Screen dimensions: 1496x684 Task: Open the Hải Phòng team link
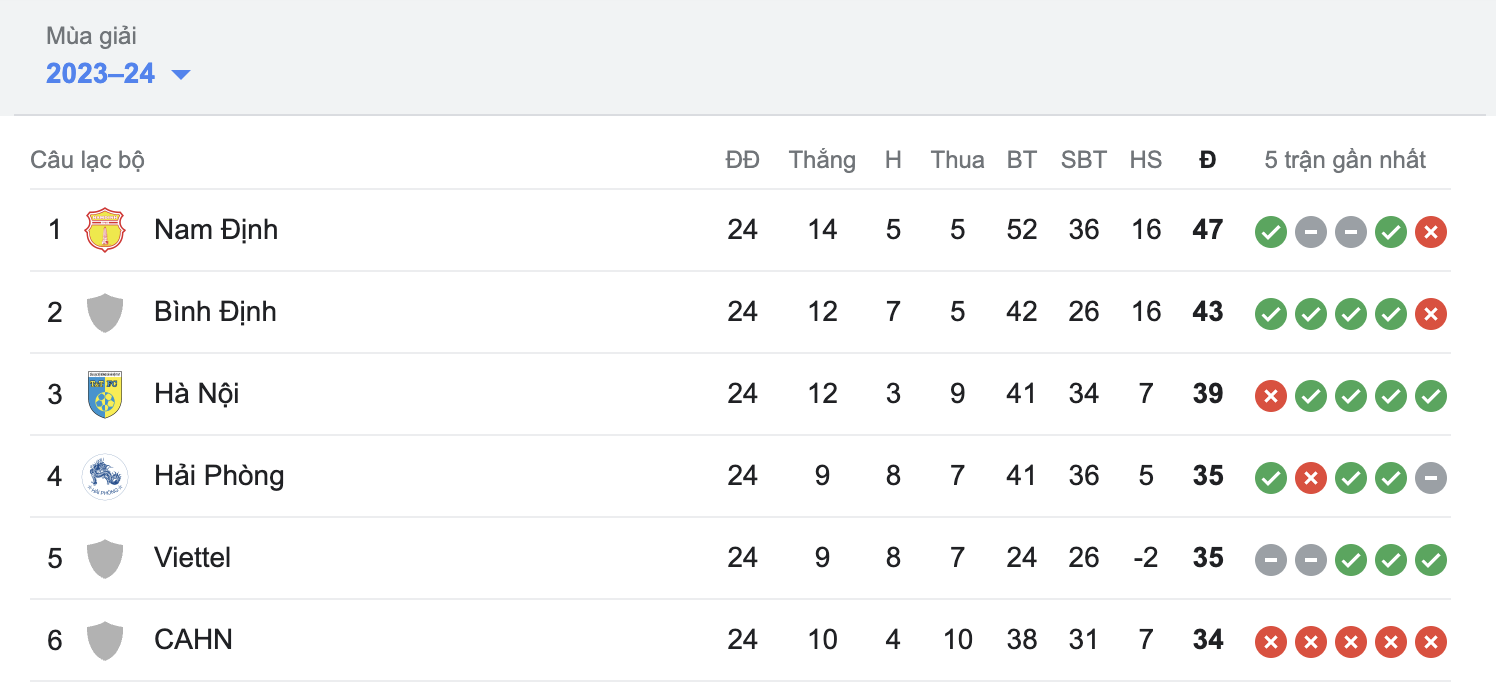point(219,476)
